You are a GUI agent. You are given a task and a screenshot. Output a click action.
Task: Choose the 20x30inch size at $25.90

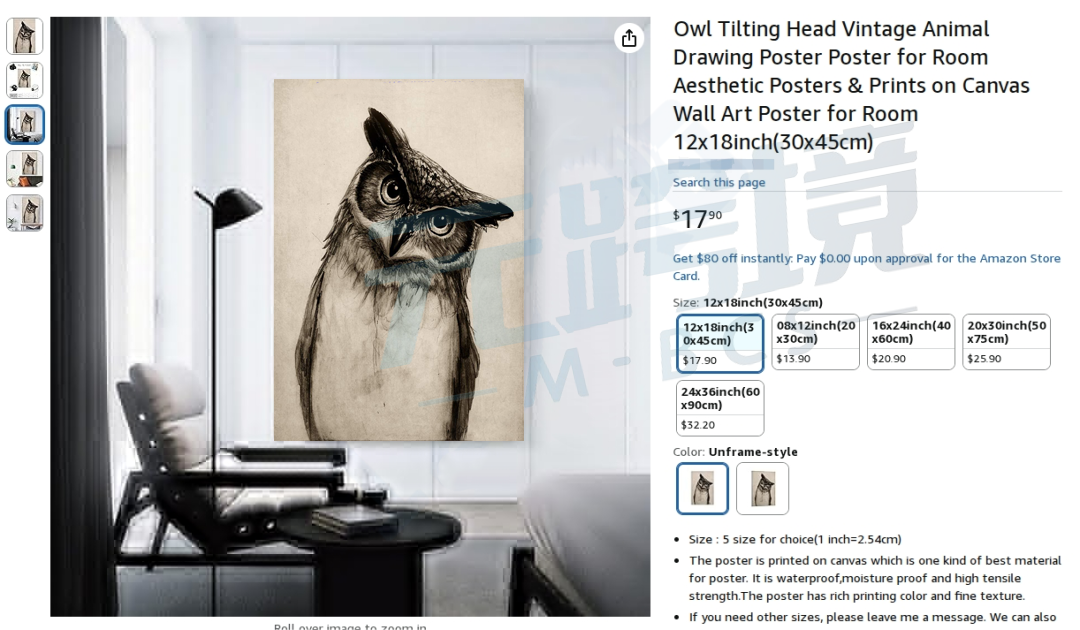coord(1006,342)
